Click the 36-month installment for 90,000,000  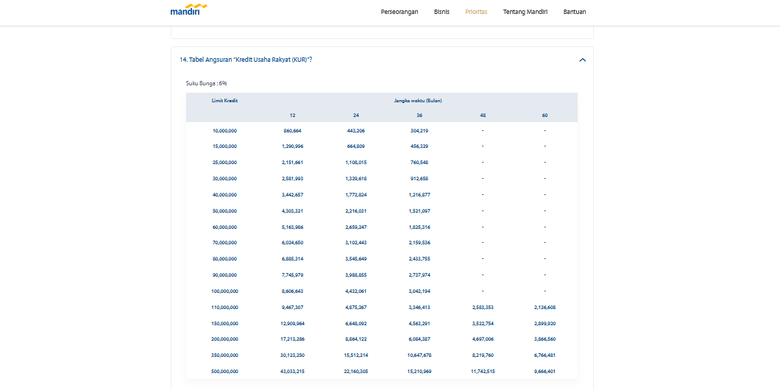[x=420, y=275]
